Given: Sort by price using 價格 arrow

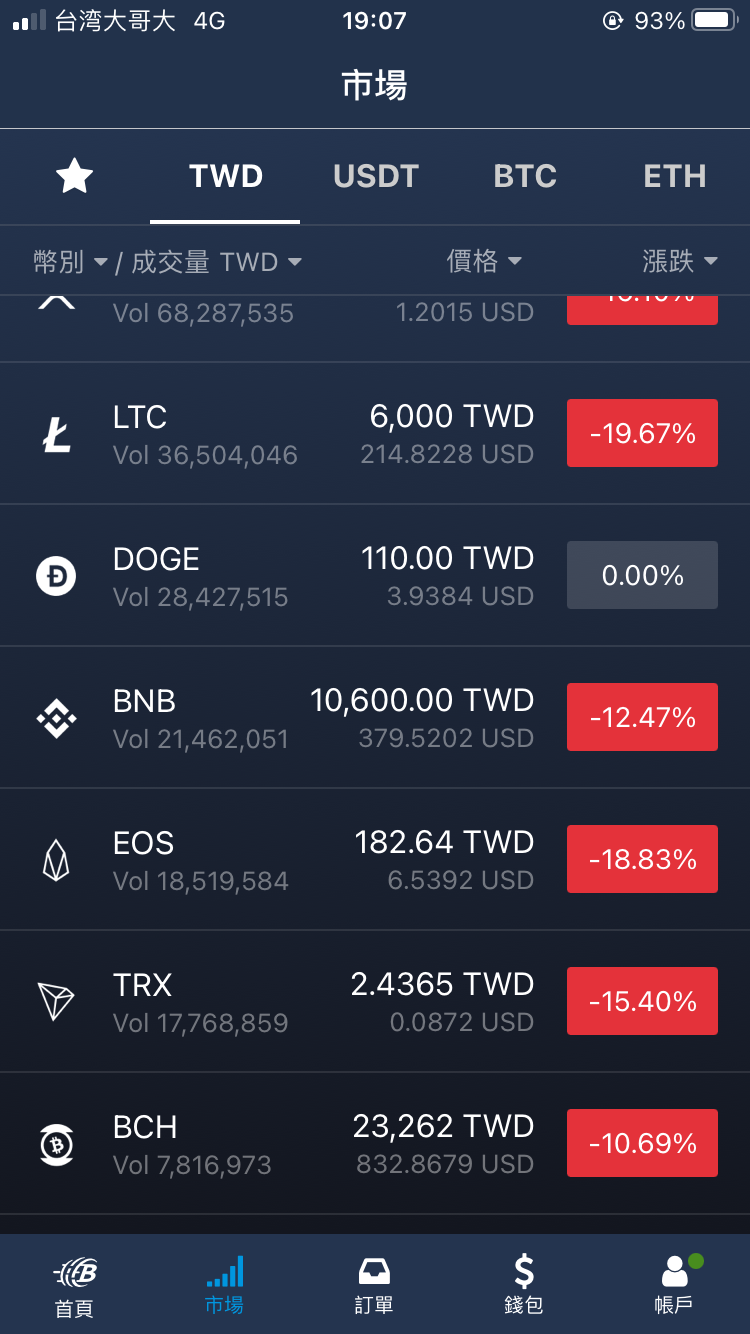Looking at the screenshot, I should (515, 262).
